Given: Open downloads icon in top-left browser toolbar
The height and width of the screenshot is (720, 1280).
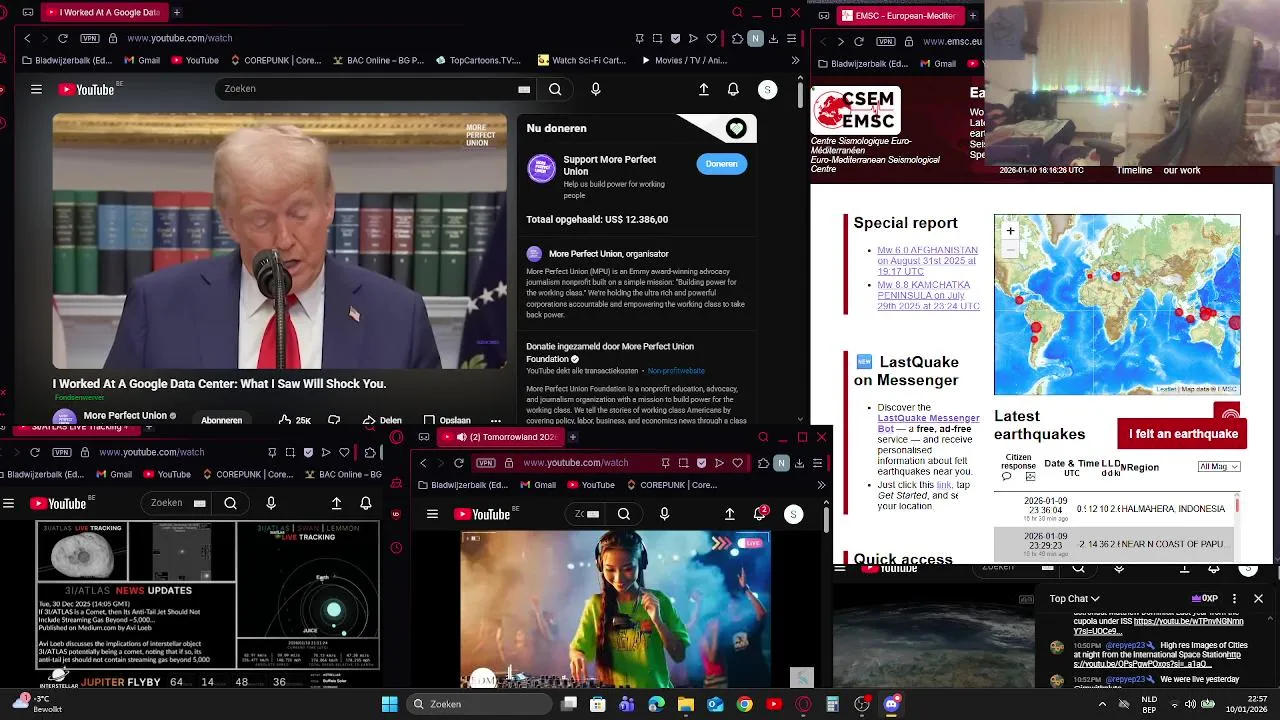Looking at the screenshot, I should (x=773, y=38).
